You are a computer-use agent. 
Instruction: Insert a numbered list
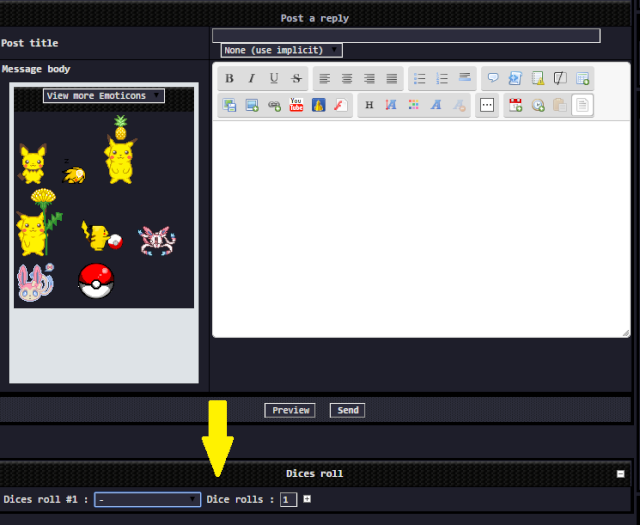click(442, 78)
